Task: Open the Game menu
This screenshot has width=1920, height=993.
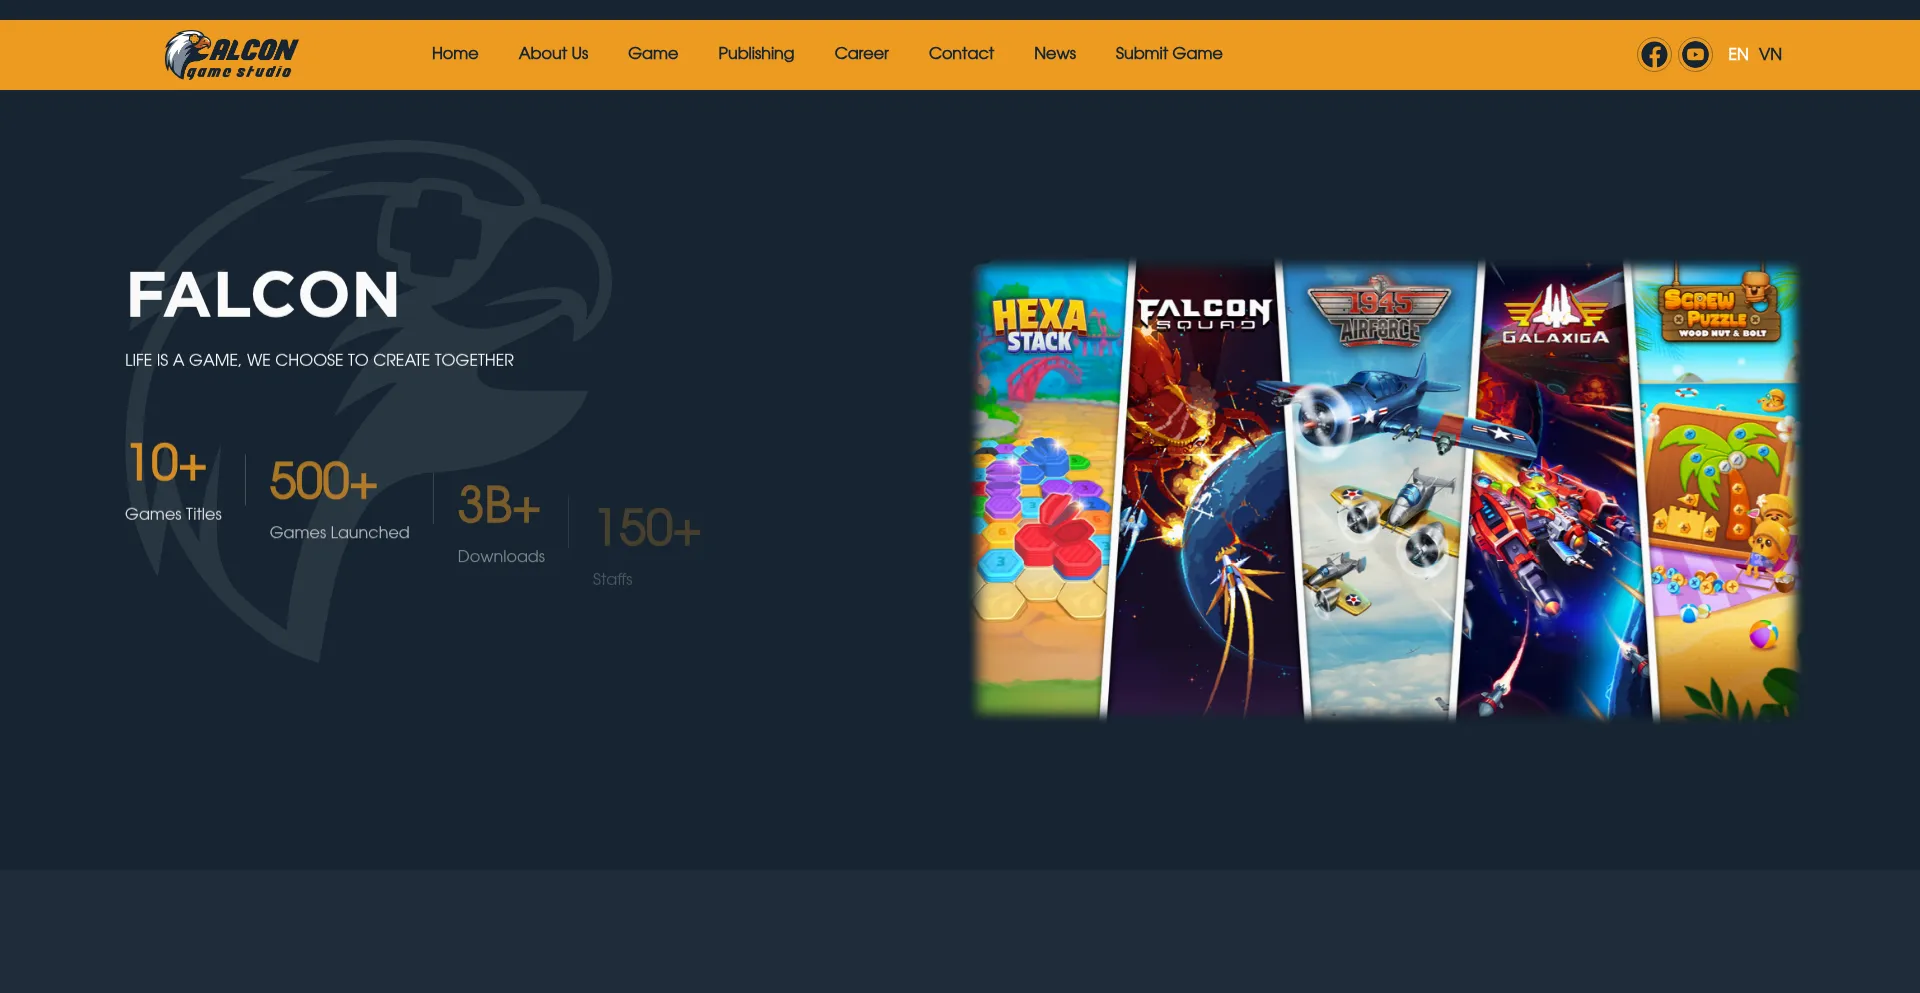Action: pos(653,54)
